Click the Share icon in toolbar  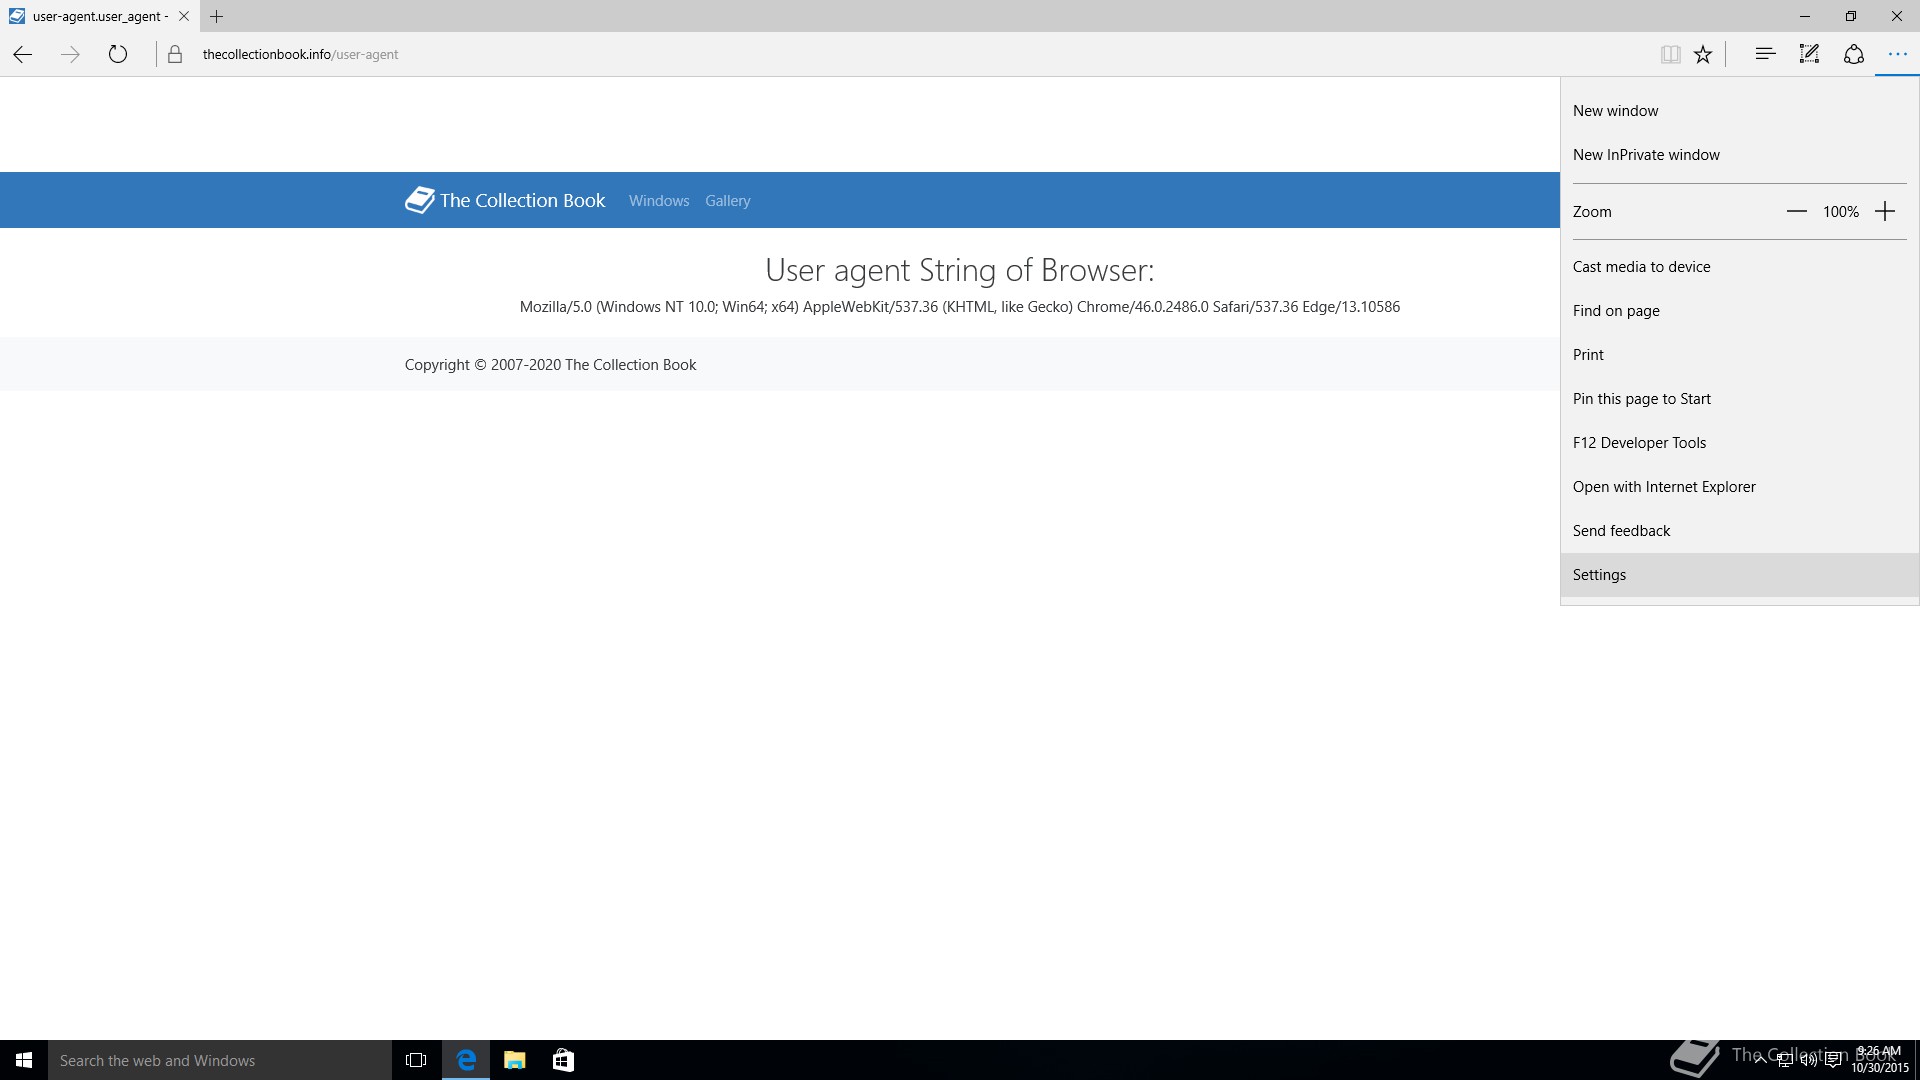[x=1853, y=54]
